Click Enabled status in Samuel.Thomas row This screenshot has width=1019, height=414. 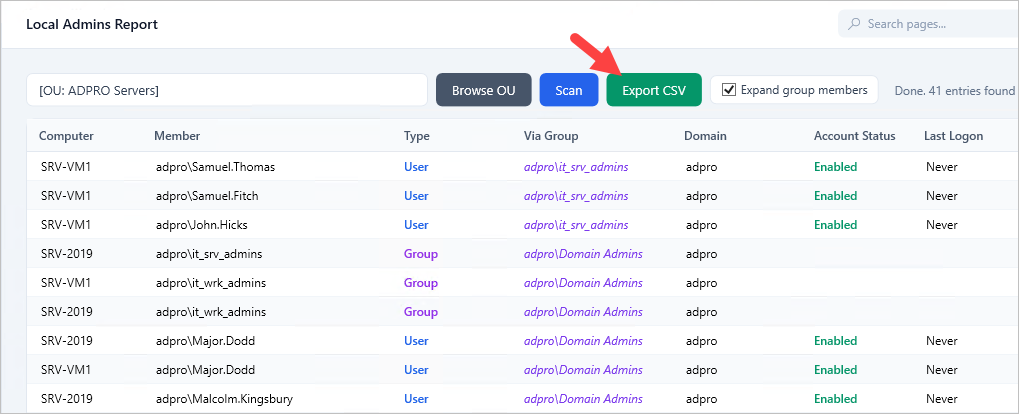836,167
